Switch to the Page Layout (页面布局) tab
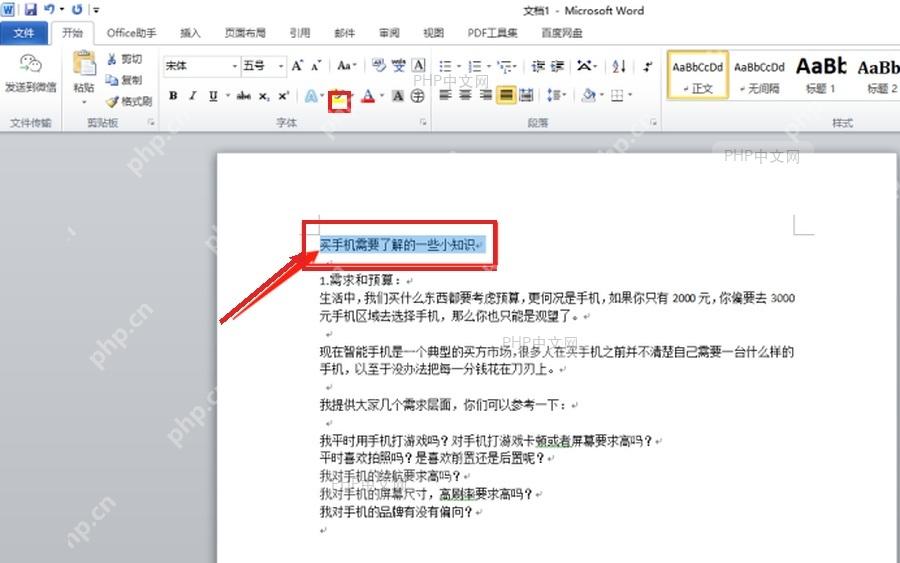Viewport: 900px width, 563px height. 245,33
